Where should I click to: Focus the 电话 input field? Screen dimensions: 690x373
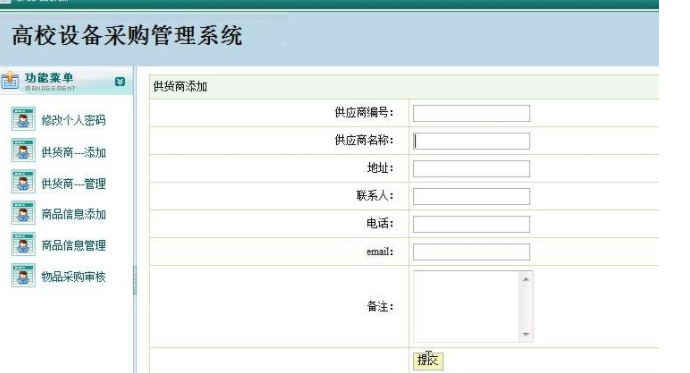click(471, 224)
